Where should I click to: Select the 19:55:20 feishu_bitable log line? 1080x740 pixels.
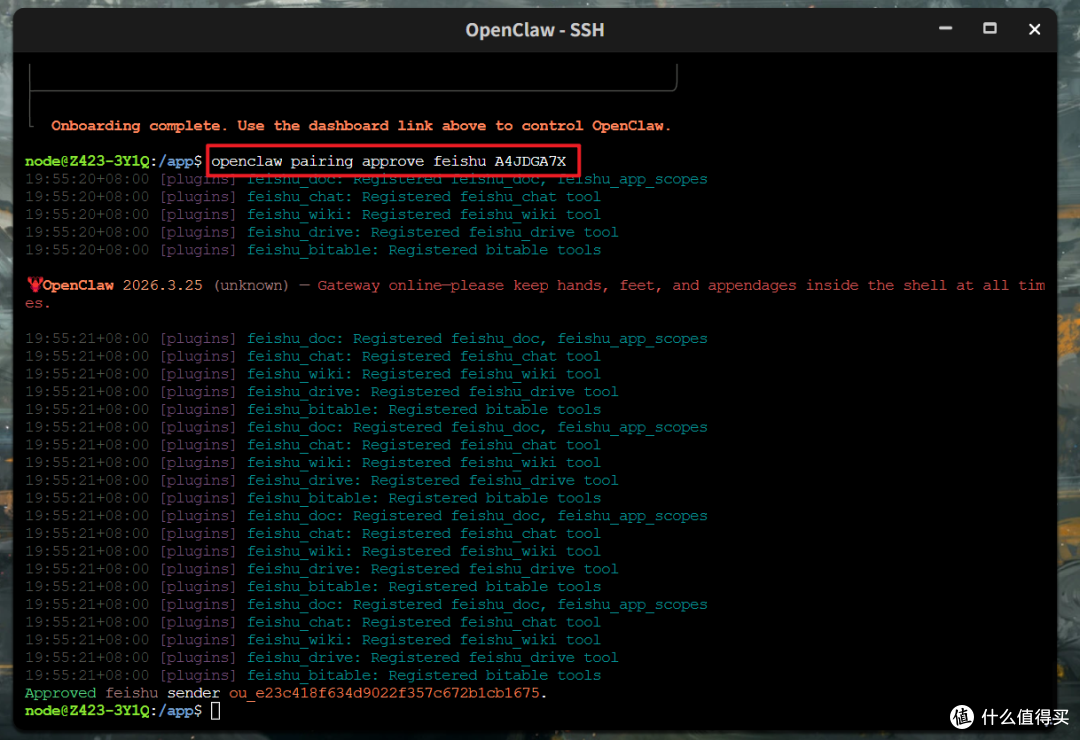coord(313,250)
